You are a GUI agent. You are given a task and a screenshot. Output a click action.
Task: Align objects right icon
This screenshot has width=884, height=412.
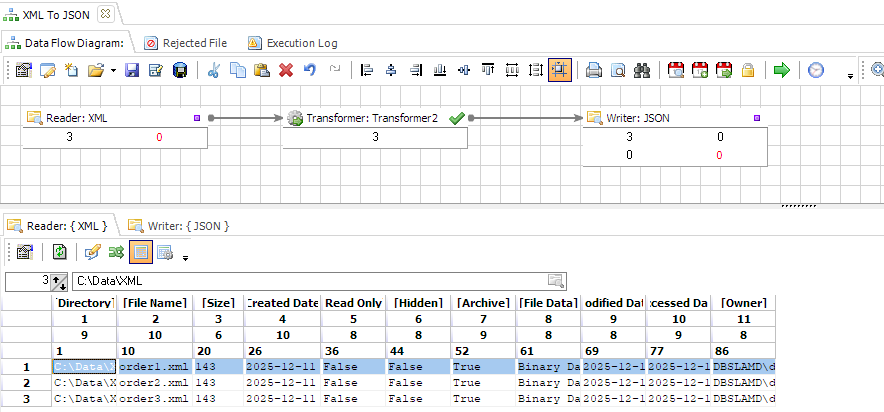coord(416,70)
